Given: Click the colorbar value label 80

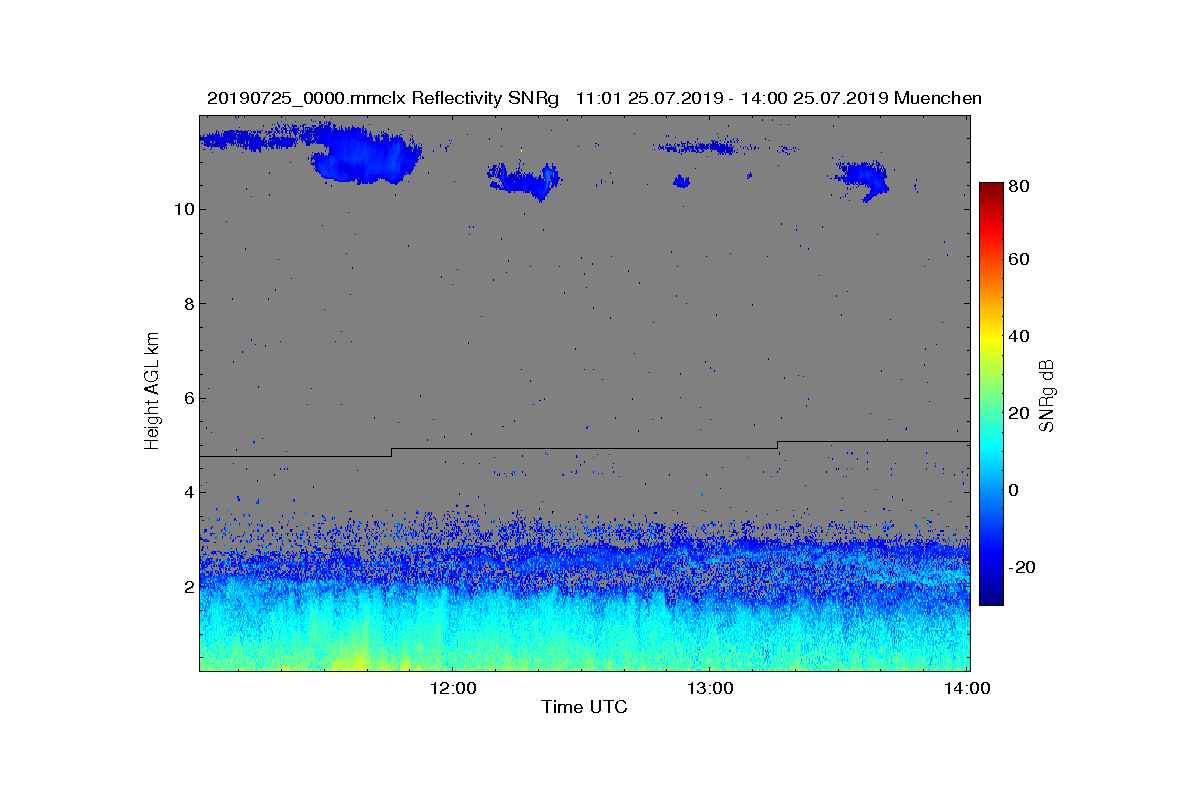Looking at the screenshot, I should (x=1021, y=185).
